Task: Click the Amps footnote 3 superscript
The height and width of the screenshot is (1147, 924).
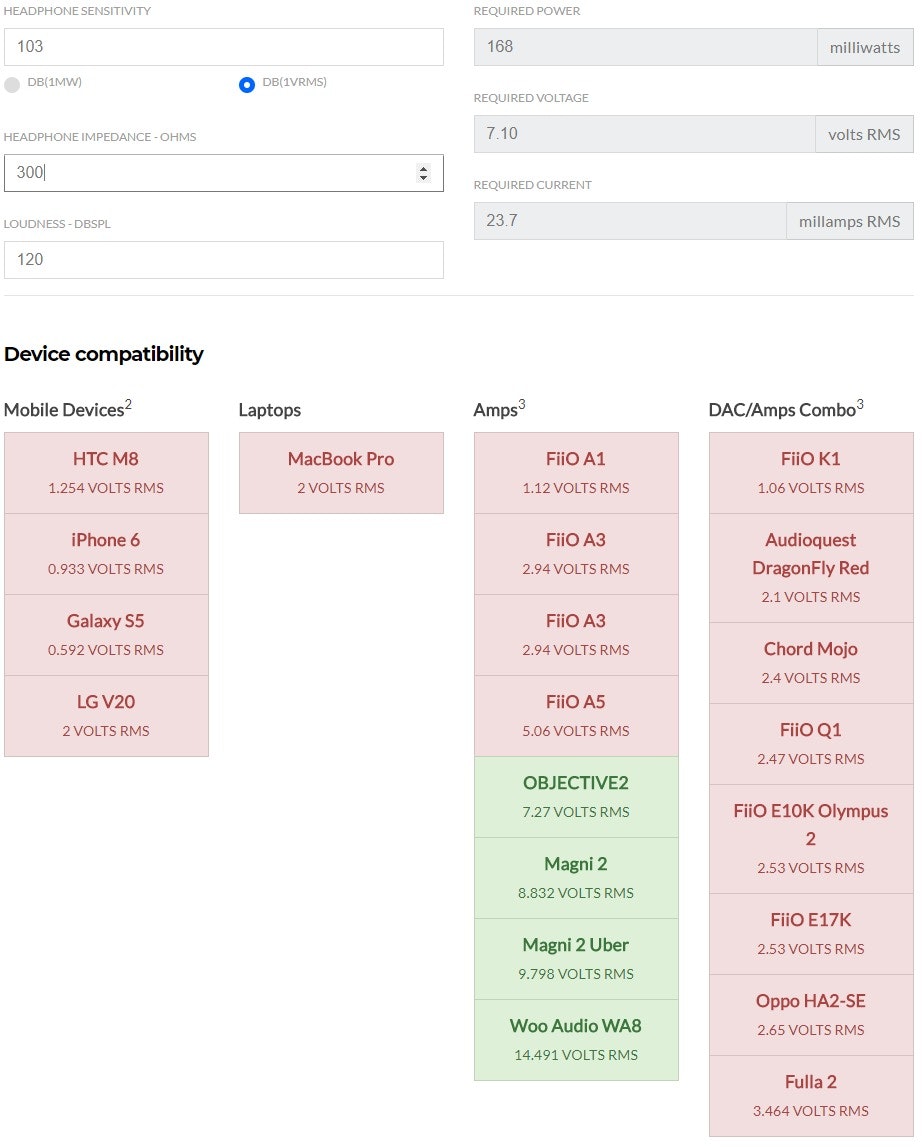Action: click(x=522, y=404)
